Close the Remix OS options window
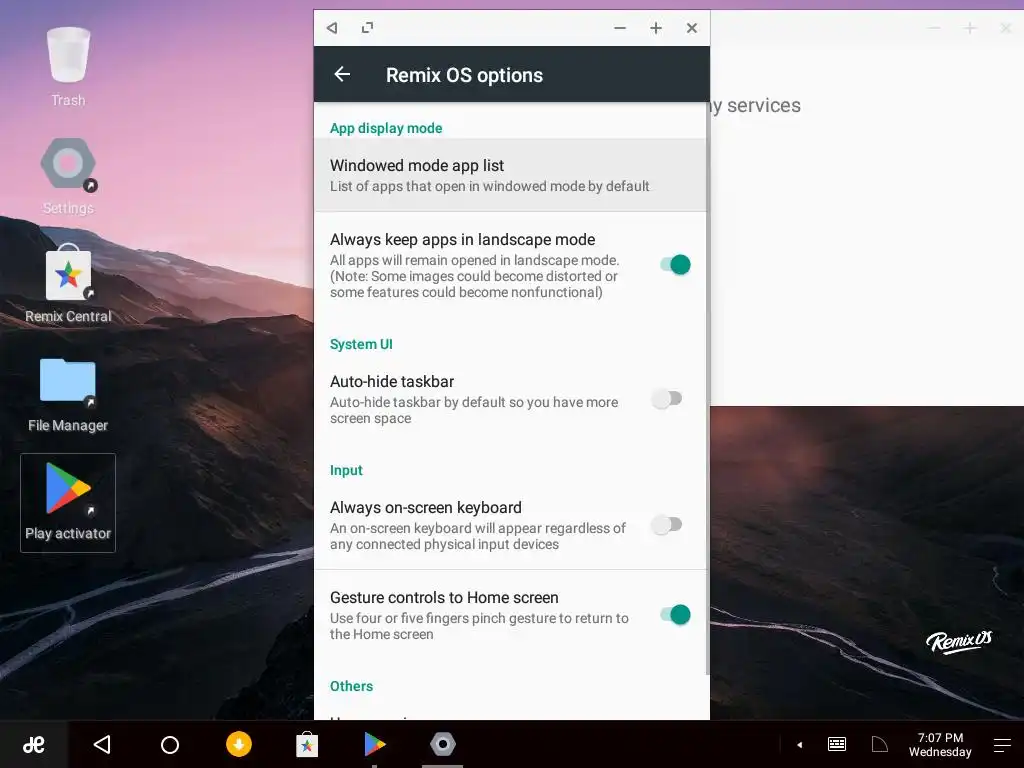 (692, 28)
